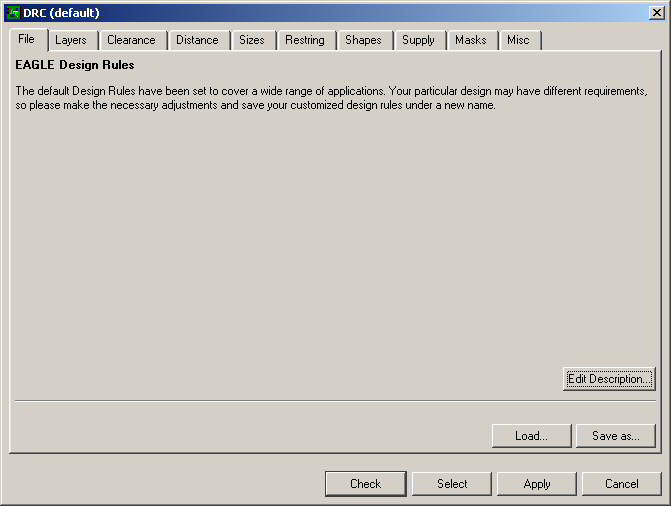Screen dimensions: 671x506
Task: Open the Clearance tab
Action: [x=133, y=41]
